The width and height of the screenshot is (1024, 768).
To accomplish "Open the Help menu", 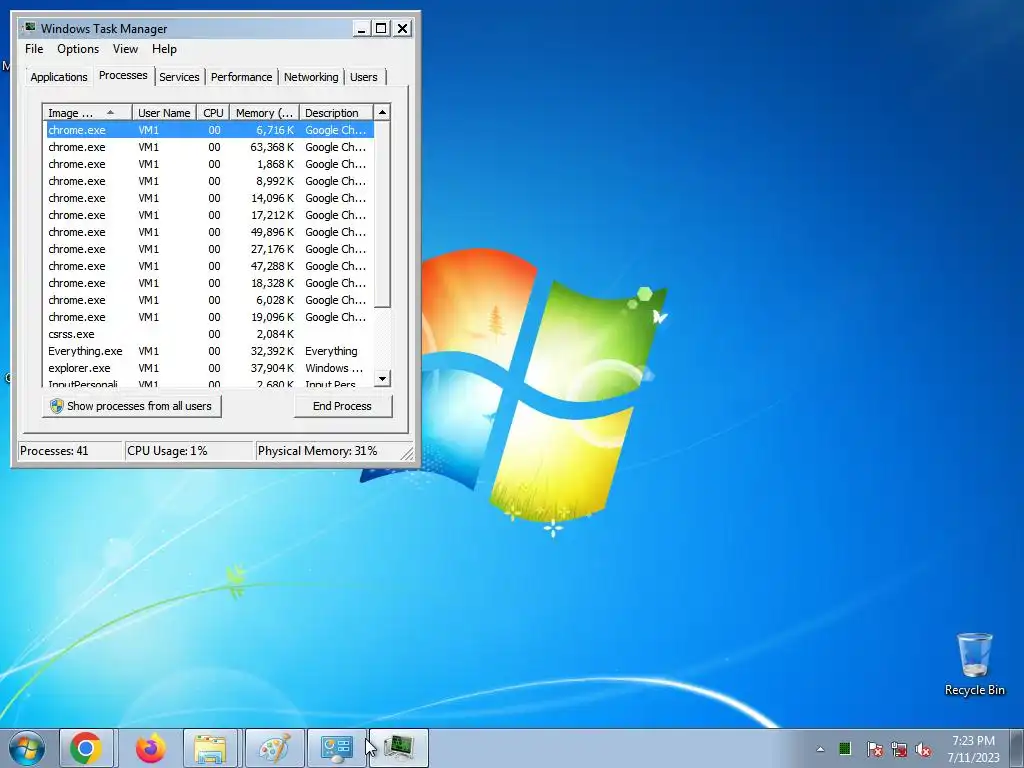I will click(x=164, y=49).
